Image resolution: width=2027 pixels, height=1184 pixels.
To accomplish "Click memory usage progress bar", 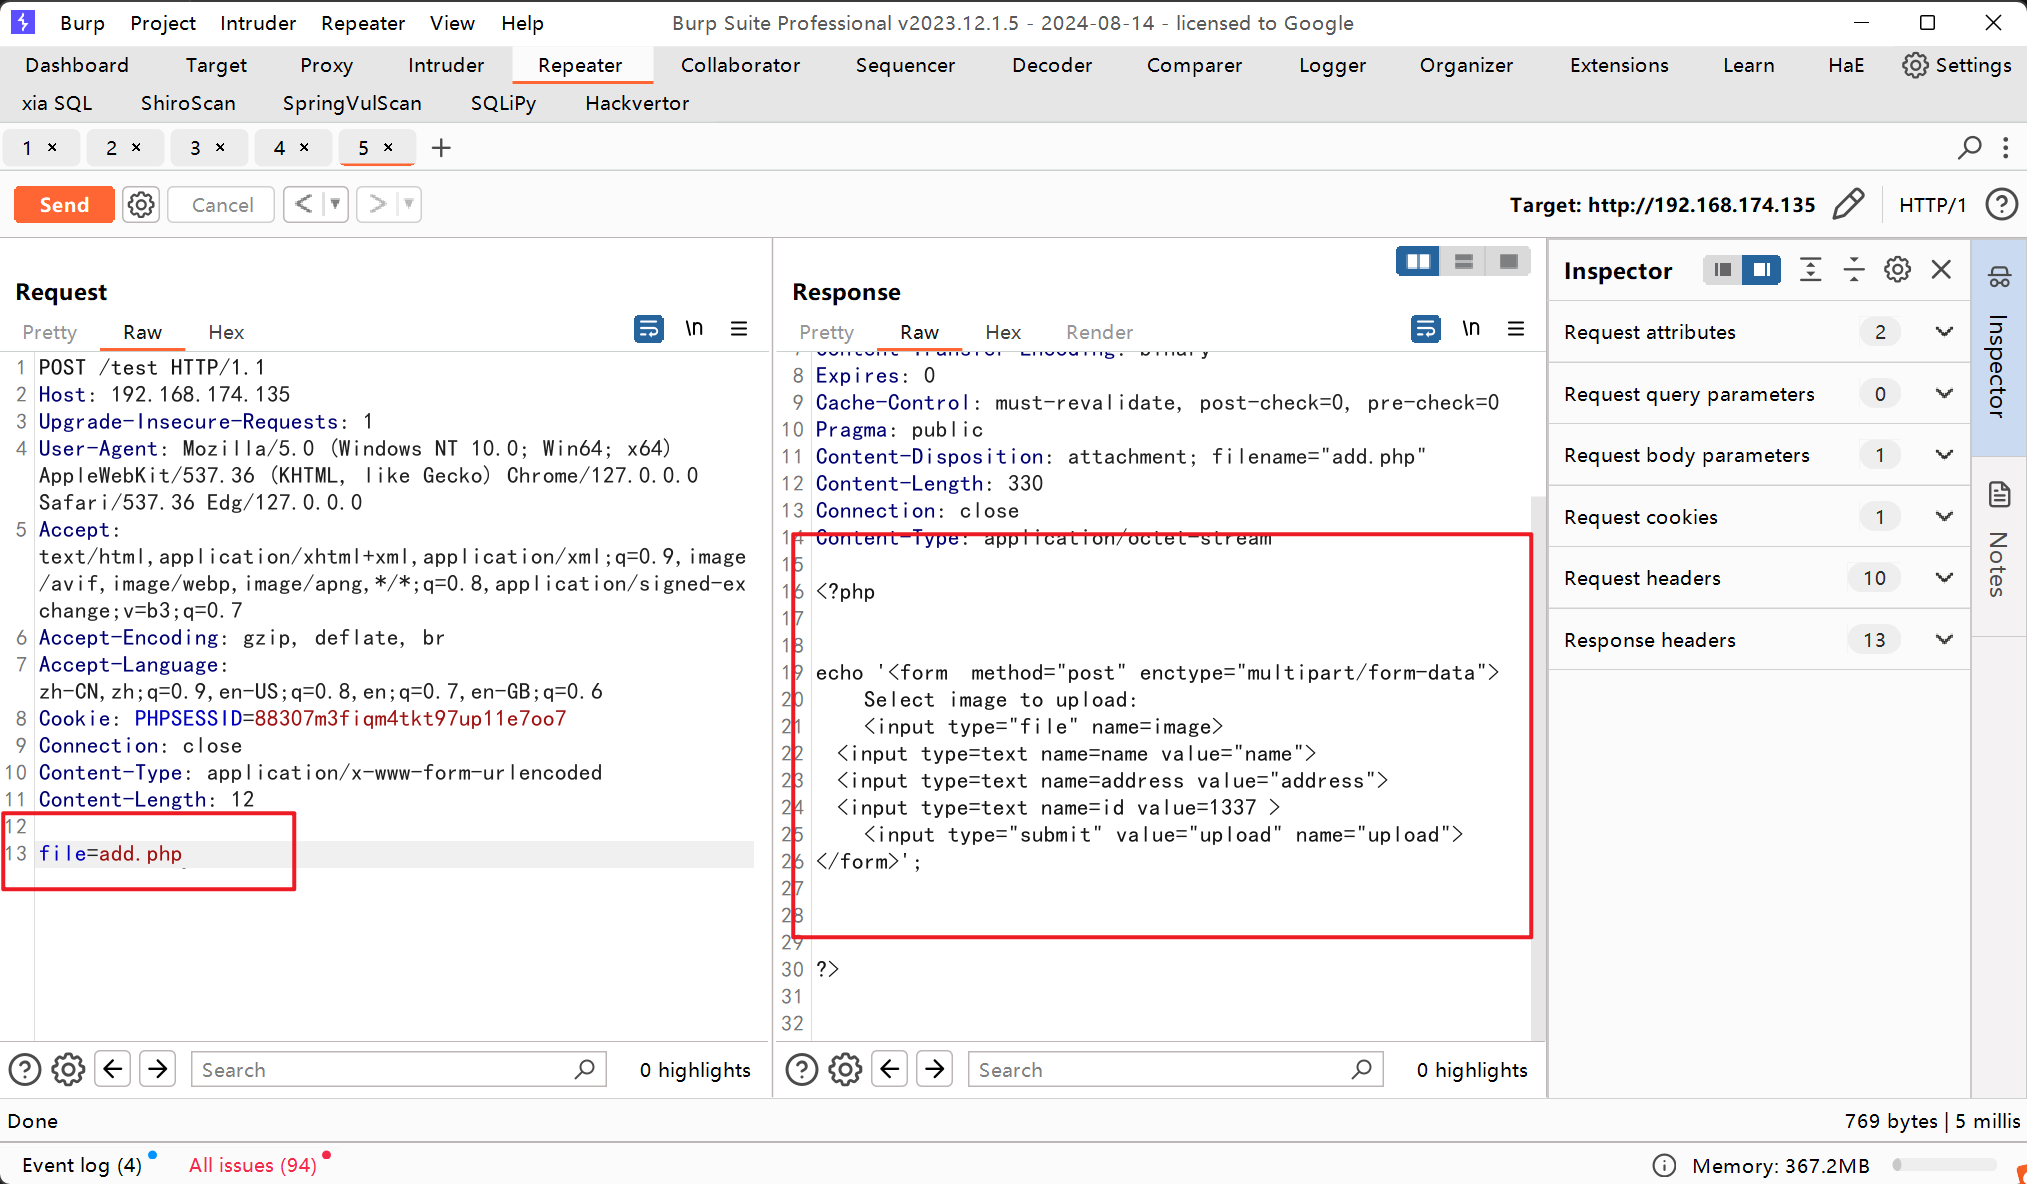I will [1944, 1165].
